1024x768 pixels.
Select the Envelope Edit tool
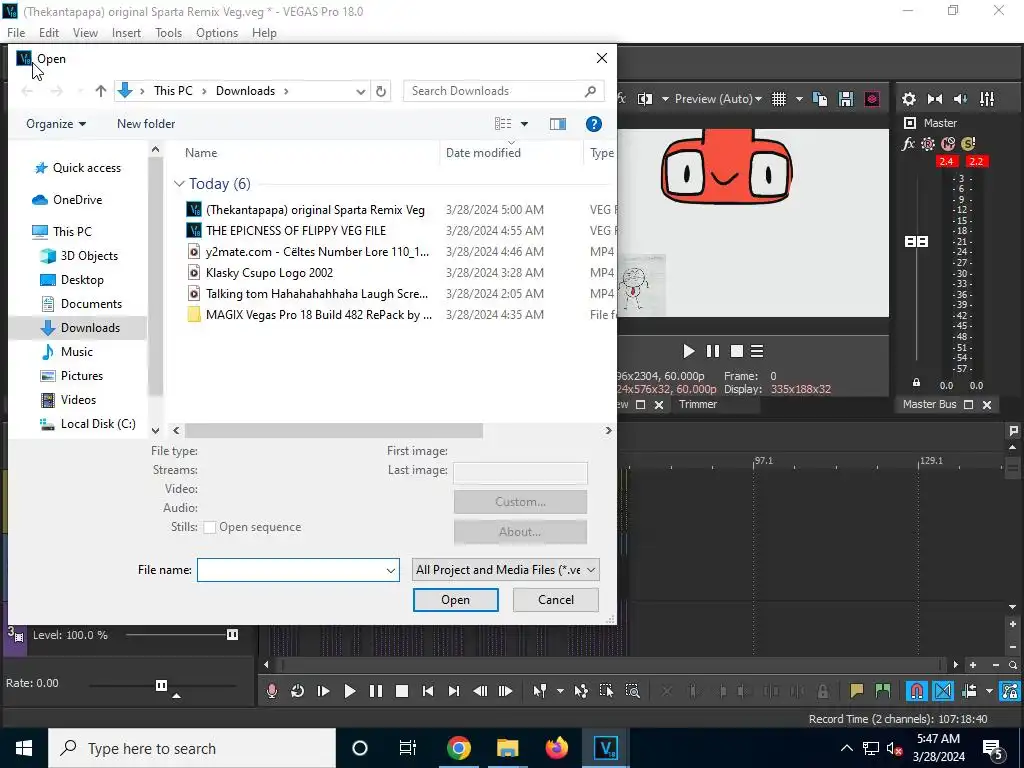[x=581, y=691]
